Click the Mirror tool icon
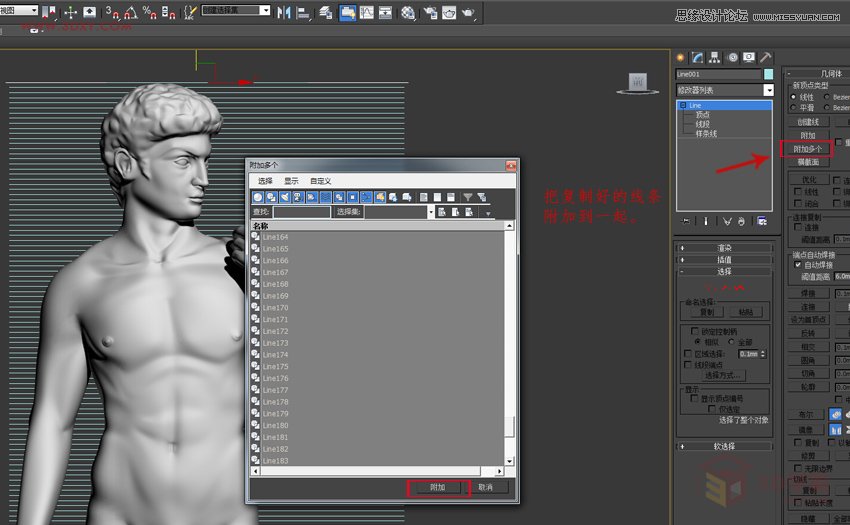Image resolution: width=850 pixels, height=525 pixels. (x=284, y=12)
